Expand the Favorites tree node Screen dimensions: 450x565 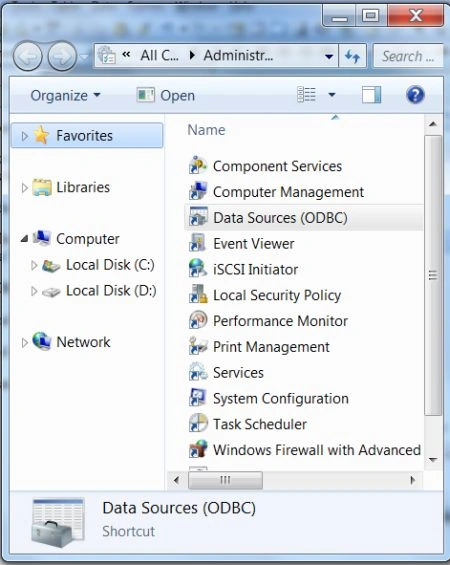point(24,136)
